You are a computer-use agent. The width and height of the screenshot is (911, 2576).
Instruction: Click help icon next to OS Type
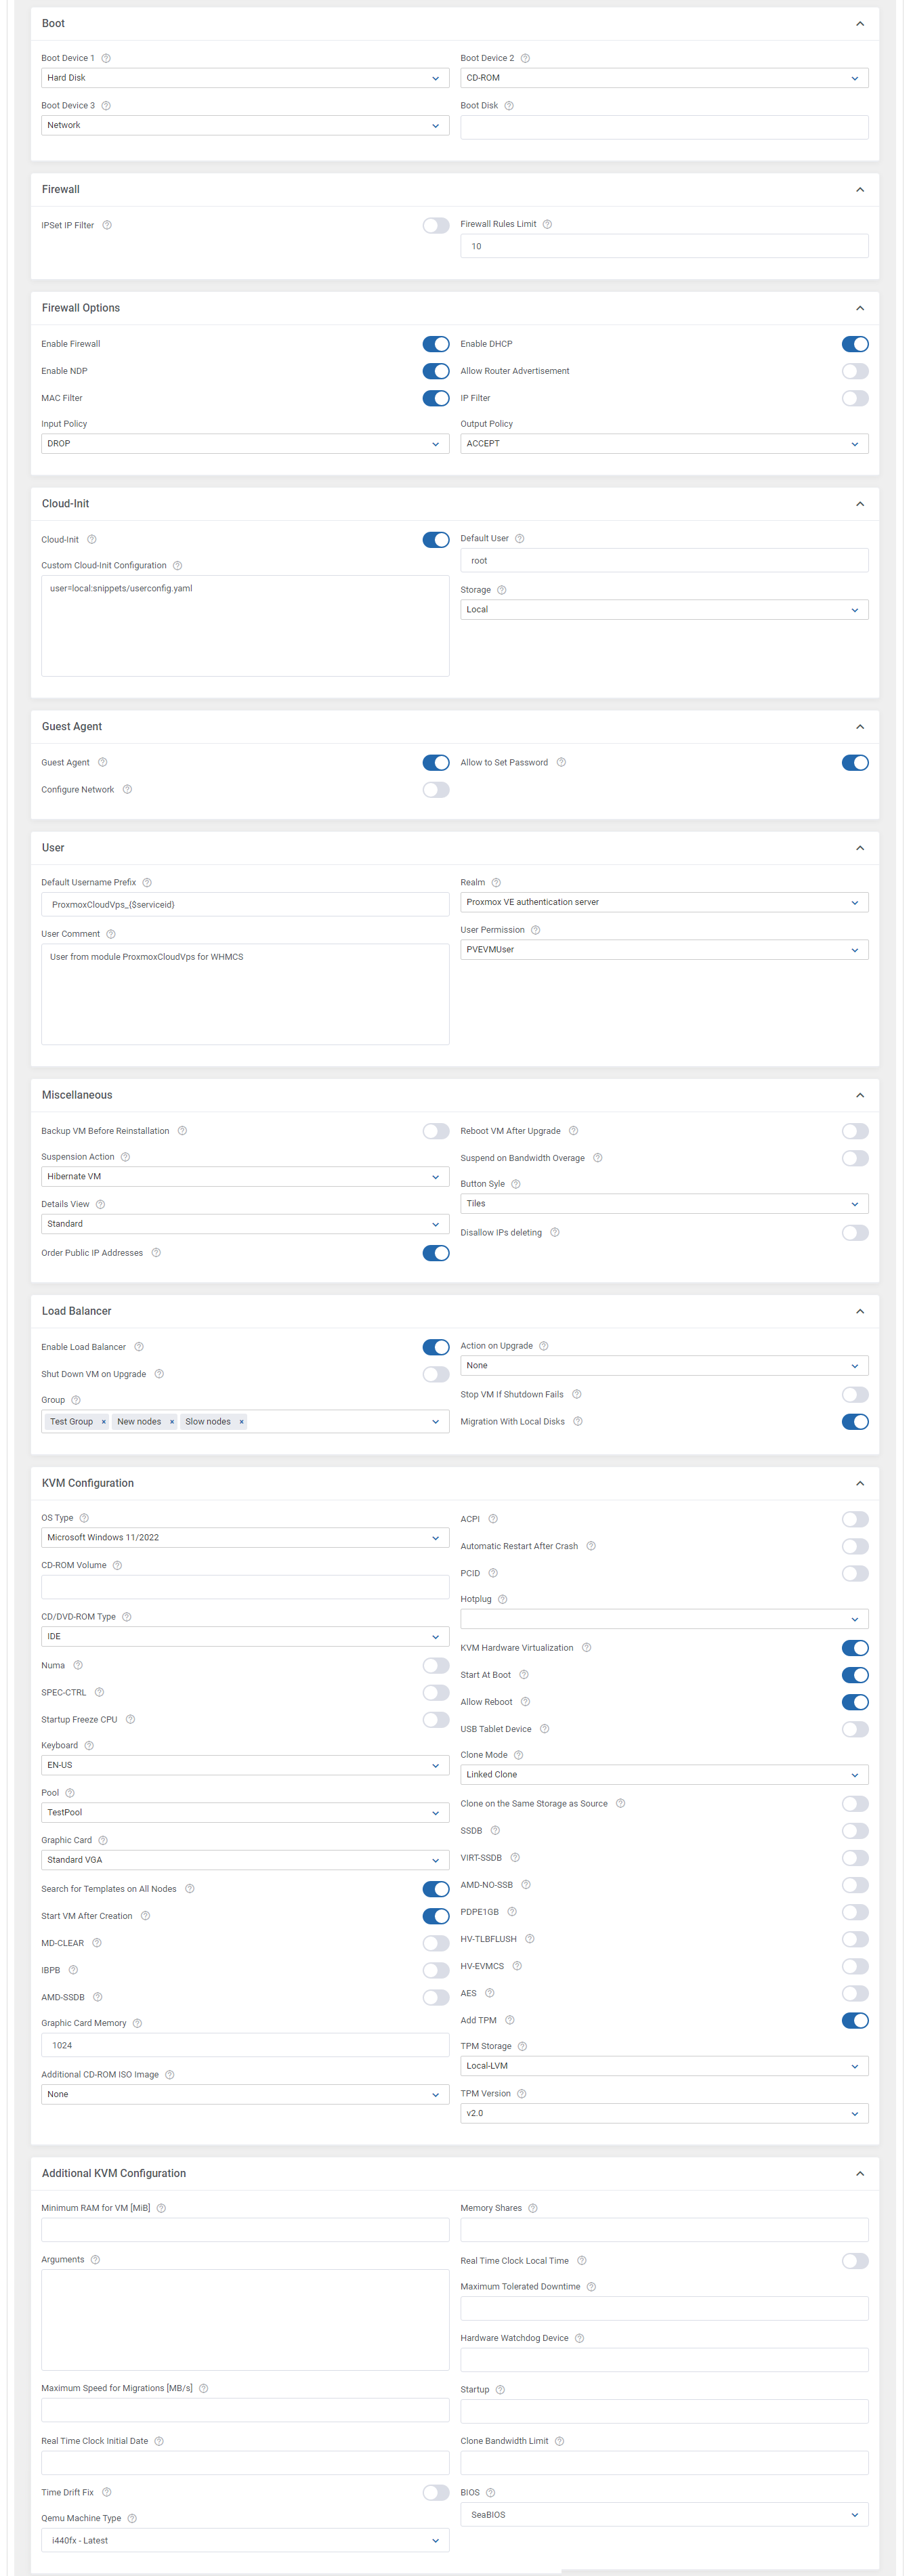(x=84, y=1518)
